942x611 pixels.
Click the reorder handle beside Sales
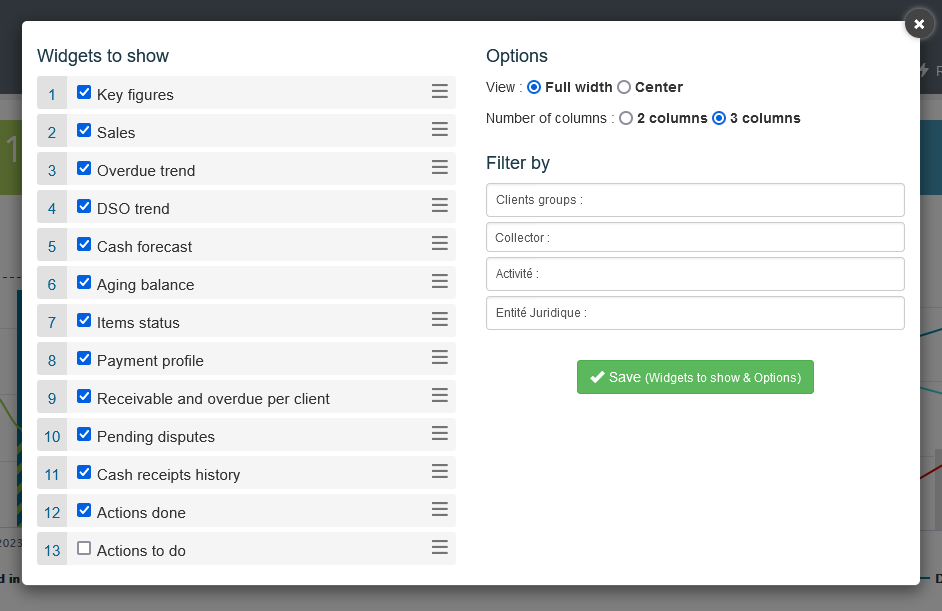439,130
